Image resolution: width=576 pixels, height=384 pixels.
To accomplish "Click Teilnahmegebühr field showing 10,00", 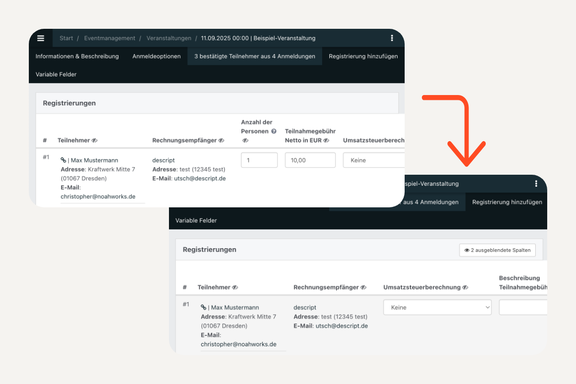I will click(x=310, y=160).
